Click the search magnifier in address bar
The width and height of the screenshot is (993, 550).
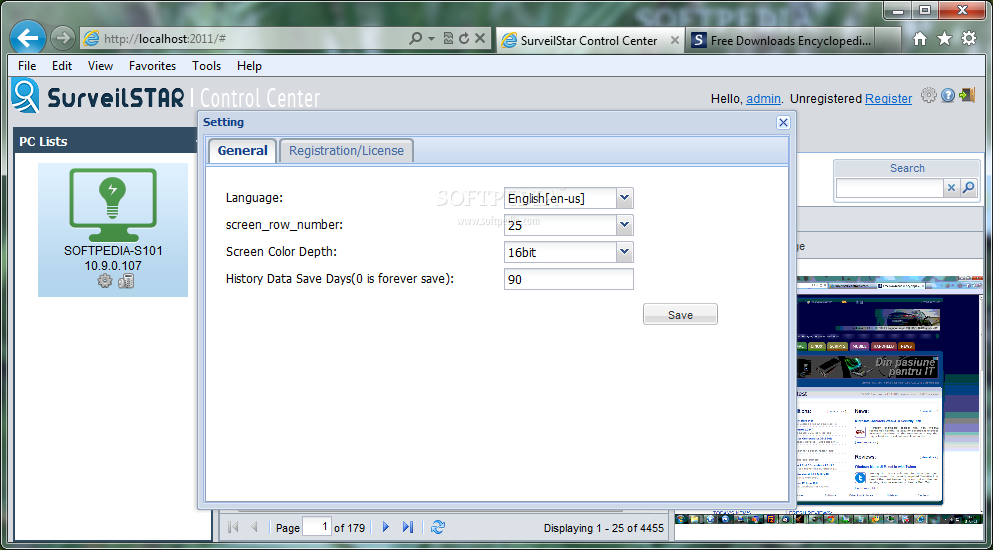point(415,39)
